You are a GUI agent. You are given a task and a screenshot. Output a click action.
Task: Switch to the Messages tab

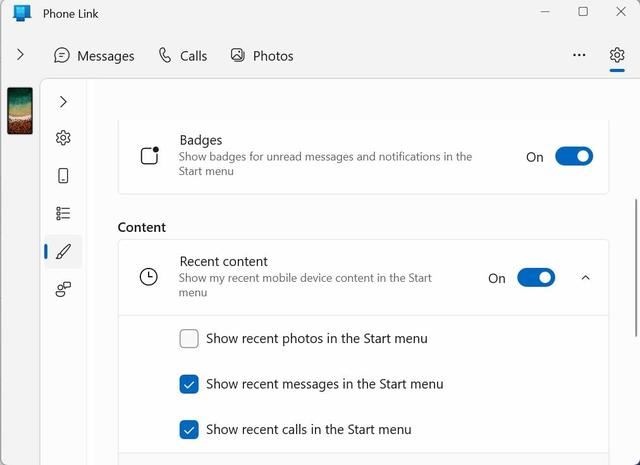point(94,56)
